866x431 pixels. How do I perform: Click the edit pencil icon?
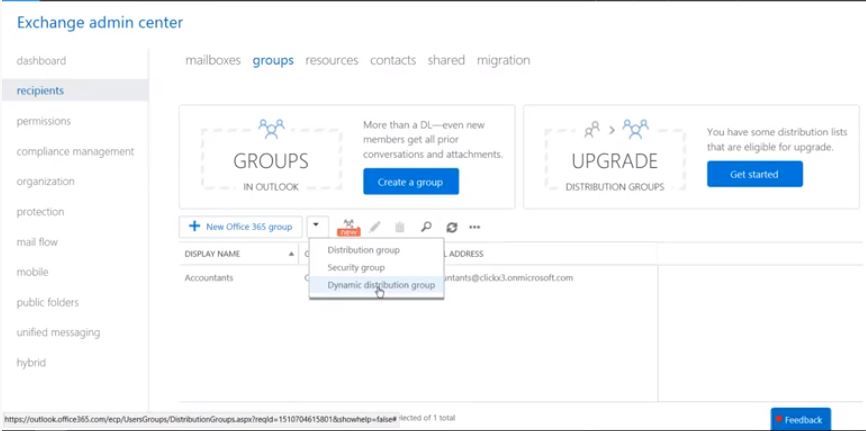[375, 227]
